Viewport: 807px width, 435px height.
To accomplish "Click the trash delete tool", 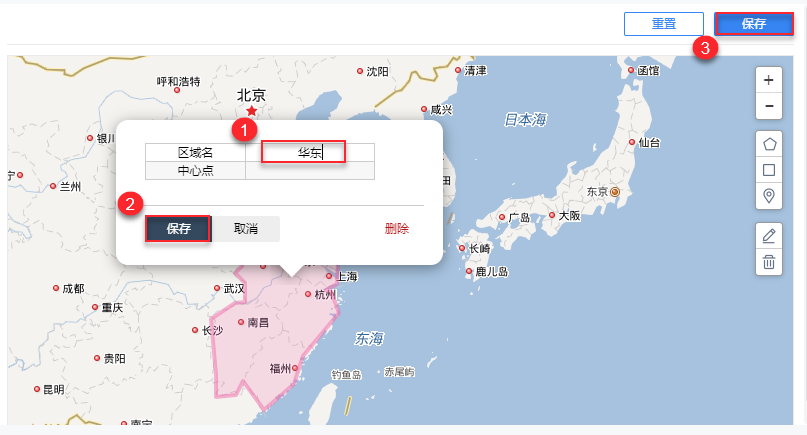I will coord(769,262).
